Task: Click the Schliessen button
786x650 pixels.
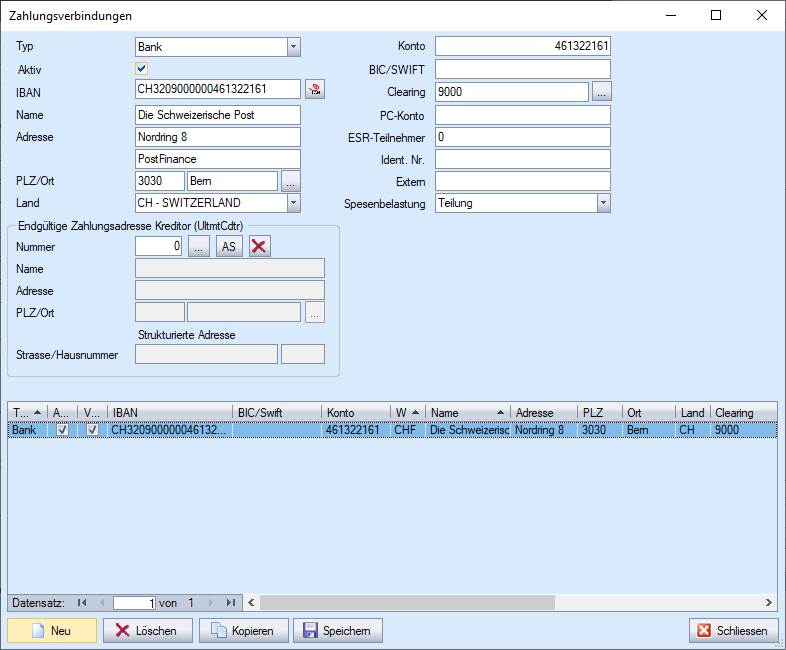Action: [733, 631]
